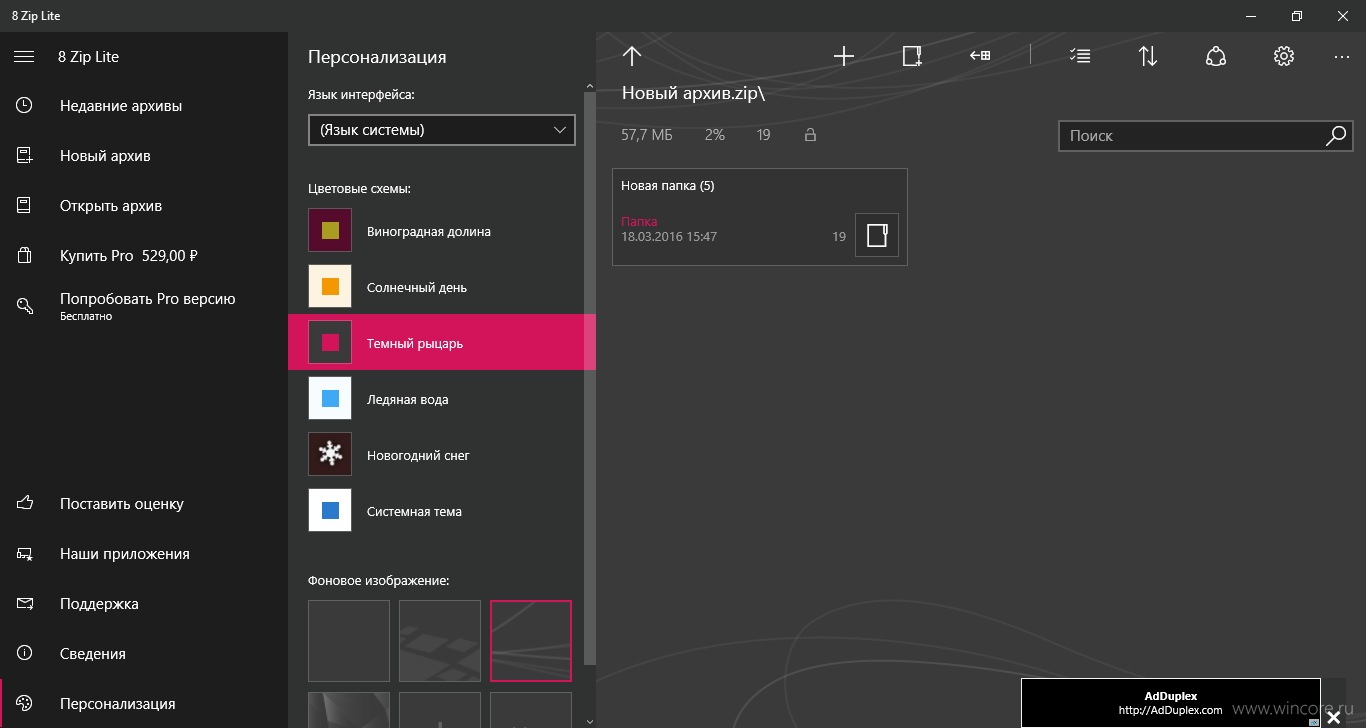Open Поставить оценку item
The height and width of the screenshot is (728, 1366).
[x=144, y=504]
